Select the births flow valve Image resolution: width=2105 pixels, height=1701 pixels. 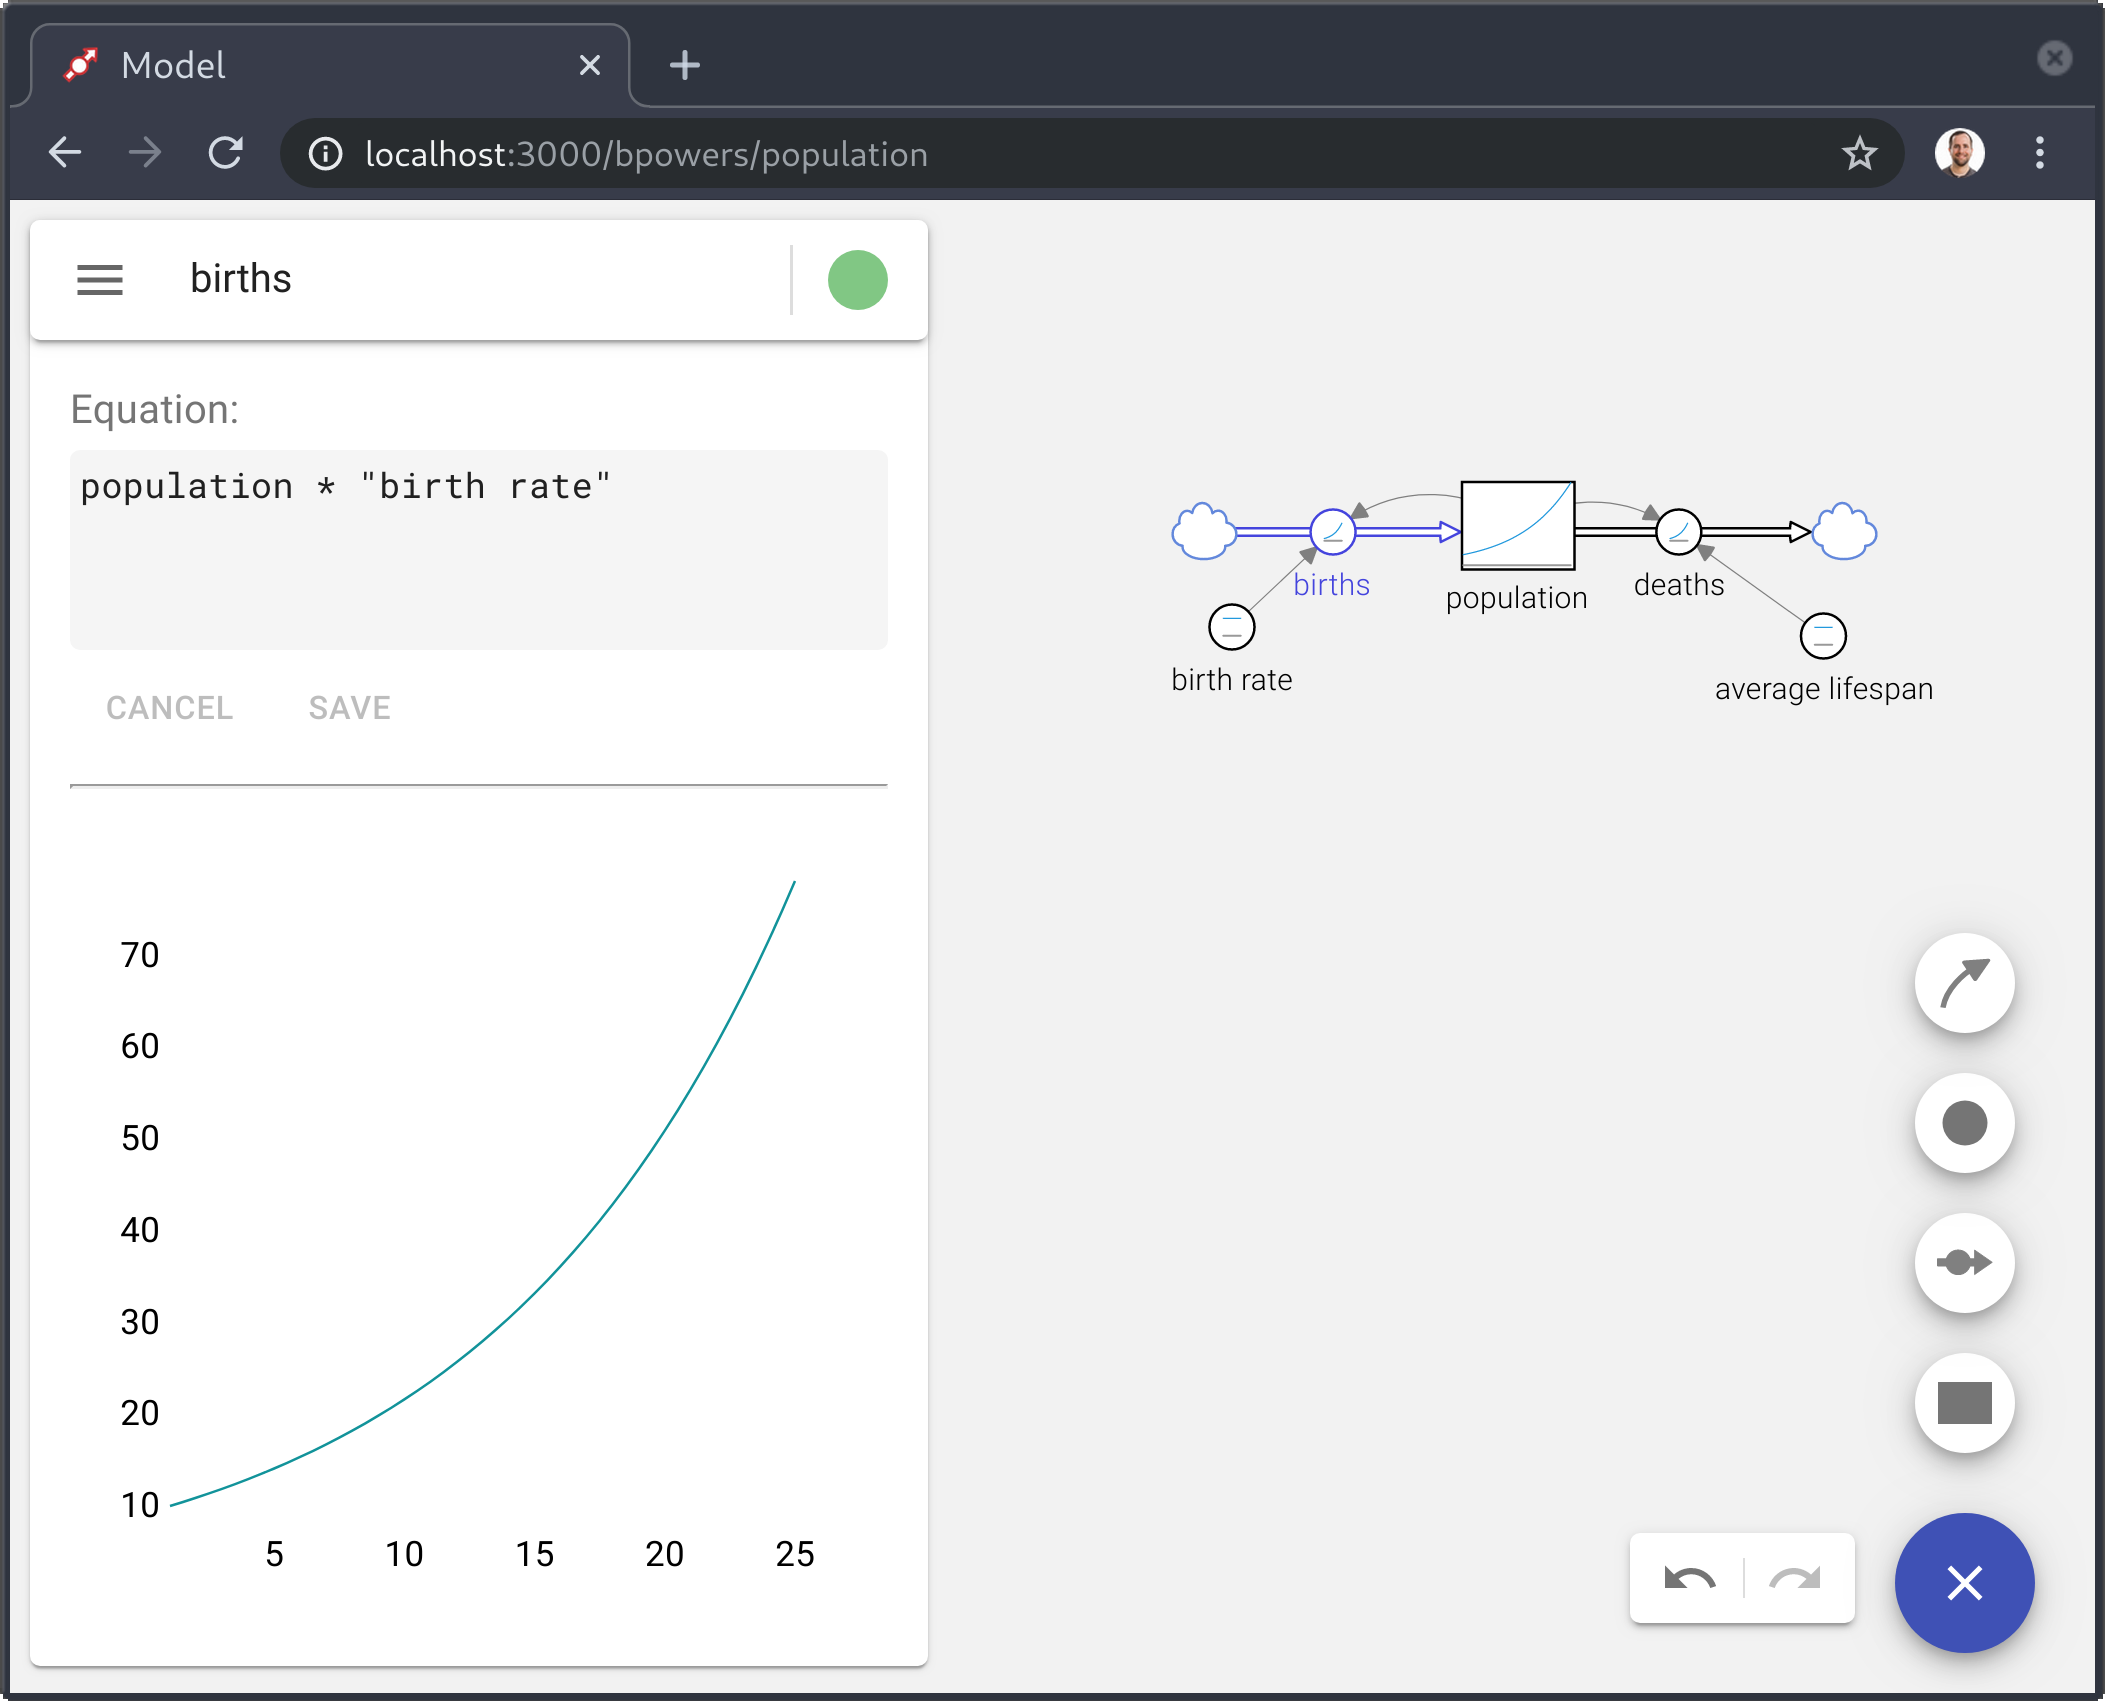[x=1332, y=531]
